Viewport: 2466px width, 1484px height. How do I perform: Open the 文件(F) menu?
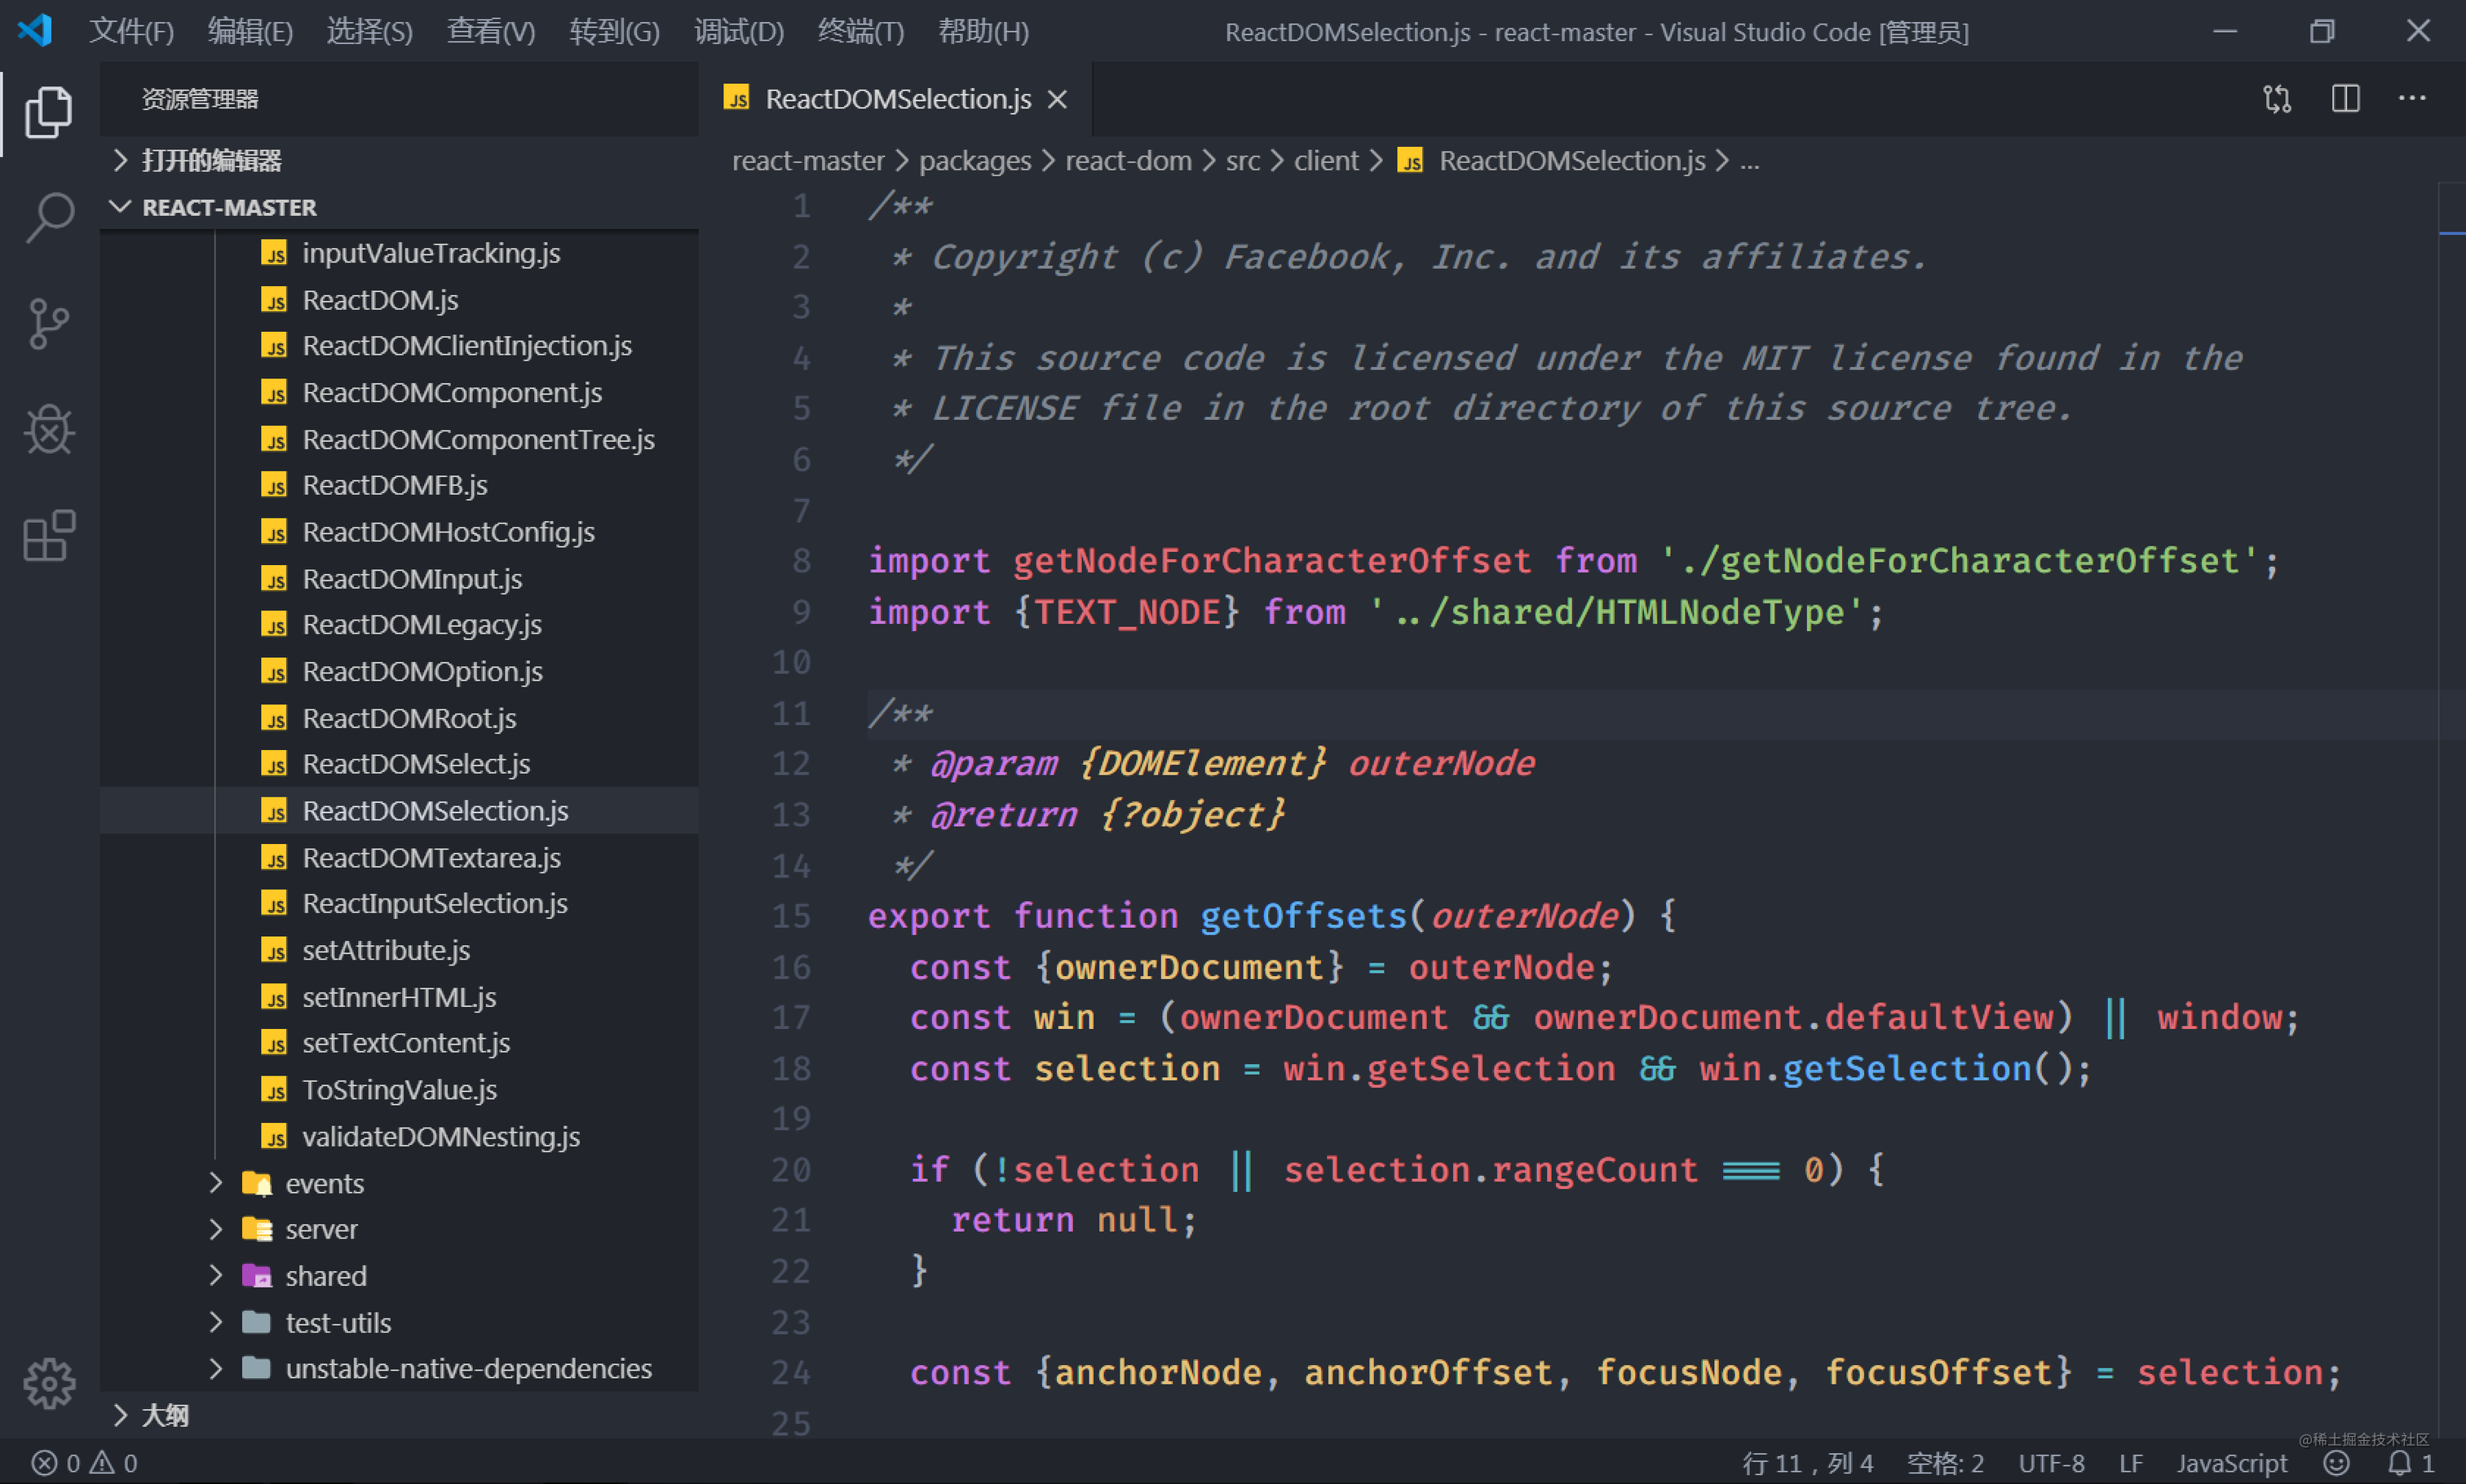(x=131, y=31)
